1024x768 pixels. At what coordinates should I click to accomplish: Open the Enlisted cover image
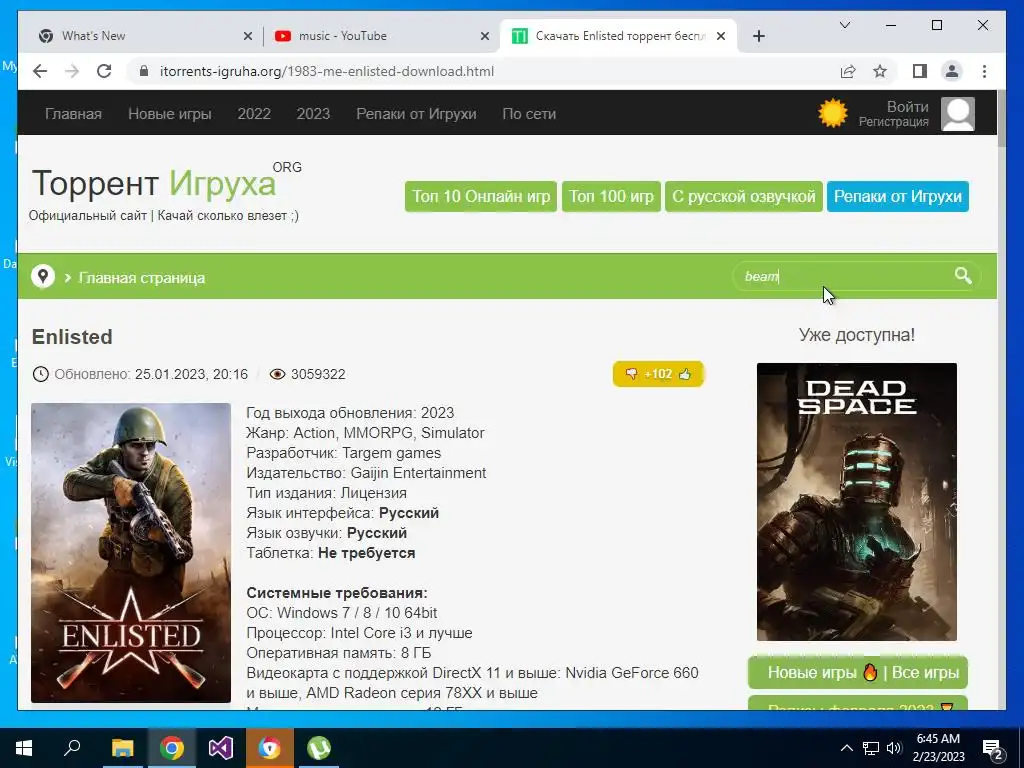click(131, 552)
